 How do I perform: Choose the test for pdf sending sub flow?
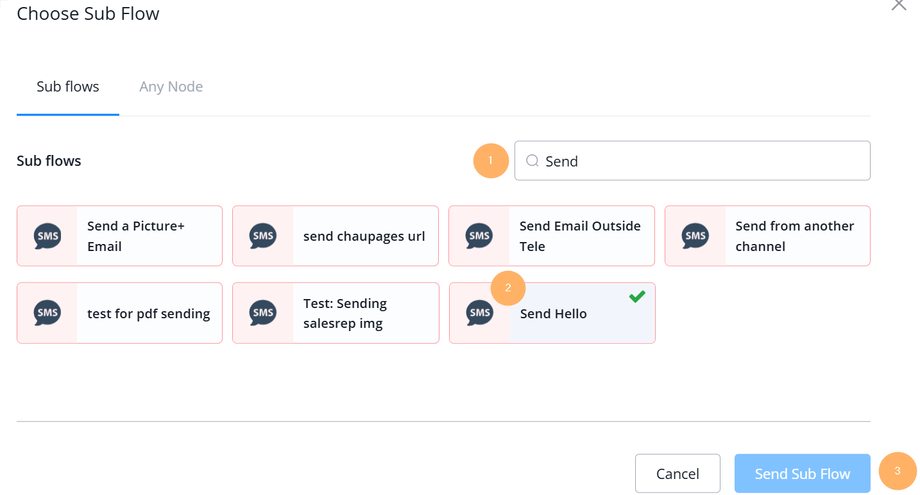148,313
